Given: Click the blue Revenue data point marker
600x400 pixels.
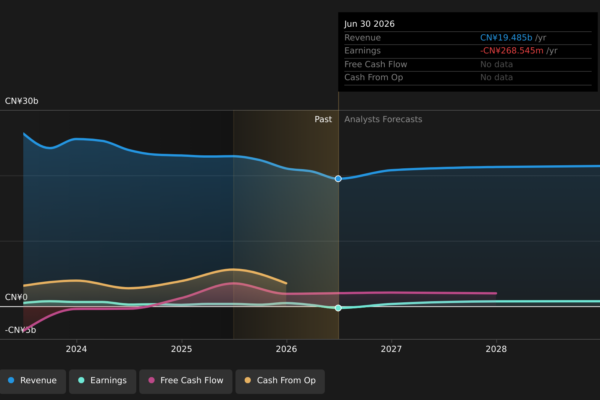Looking at the screenshot, I should pos(338,179).
